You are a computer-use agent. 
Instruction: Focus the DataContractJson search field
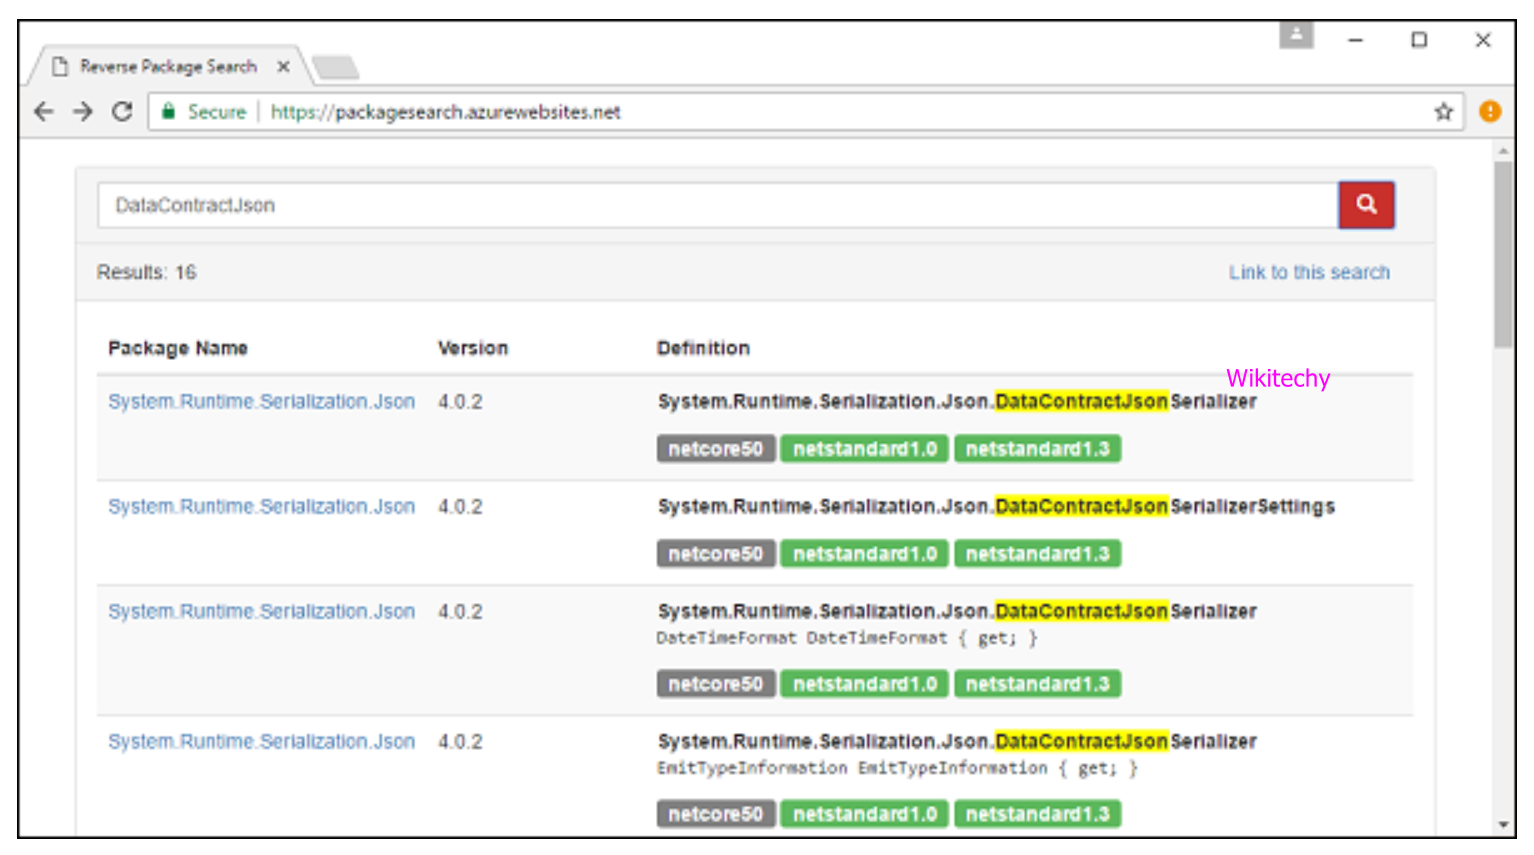click(718, 205)
